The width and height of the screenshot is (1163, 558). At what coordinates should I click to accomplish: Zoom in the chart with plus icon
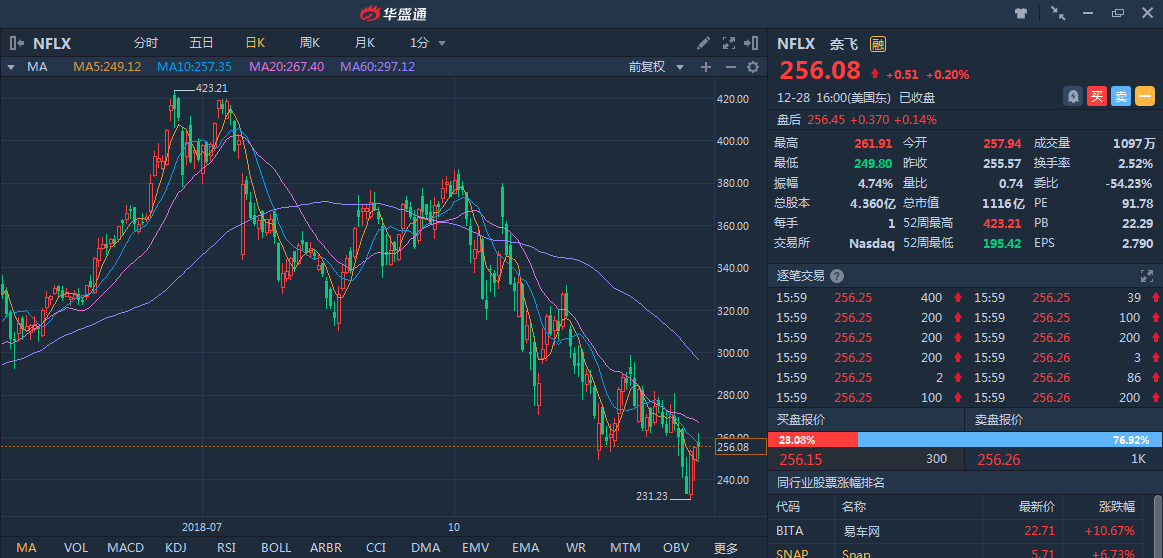coord(706,67)
